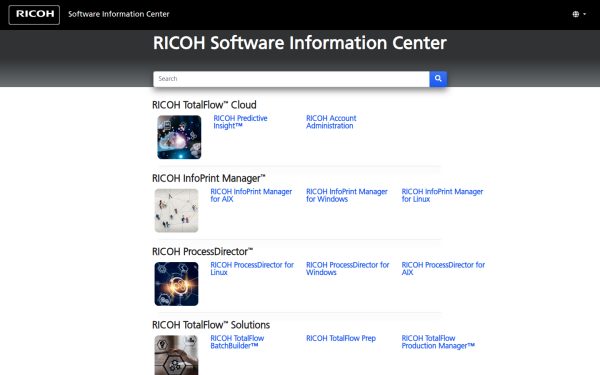The height and width of the screenshot is (375, 600).
Task: Open Software Information Center header link
Action: (x=119, y=14)
